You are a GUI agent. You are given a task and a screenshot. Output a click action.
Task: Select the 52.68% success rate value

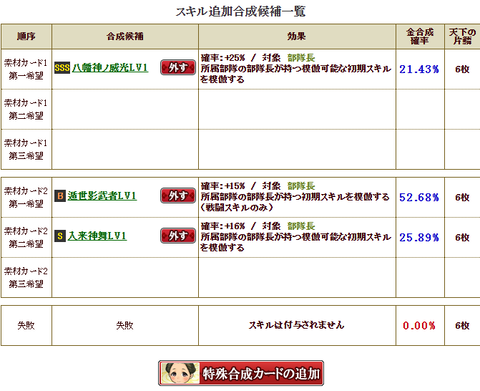point(419,197)
